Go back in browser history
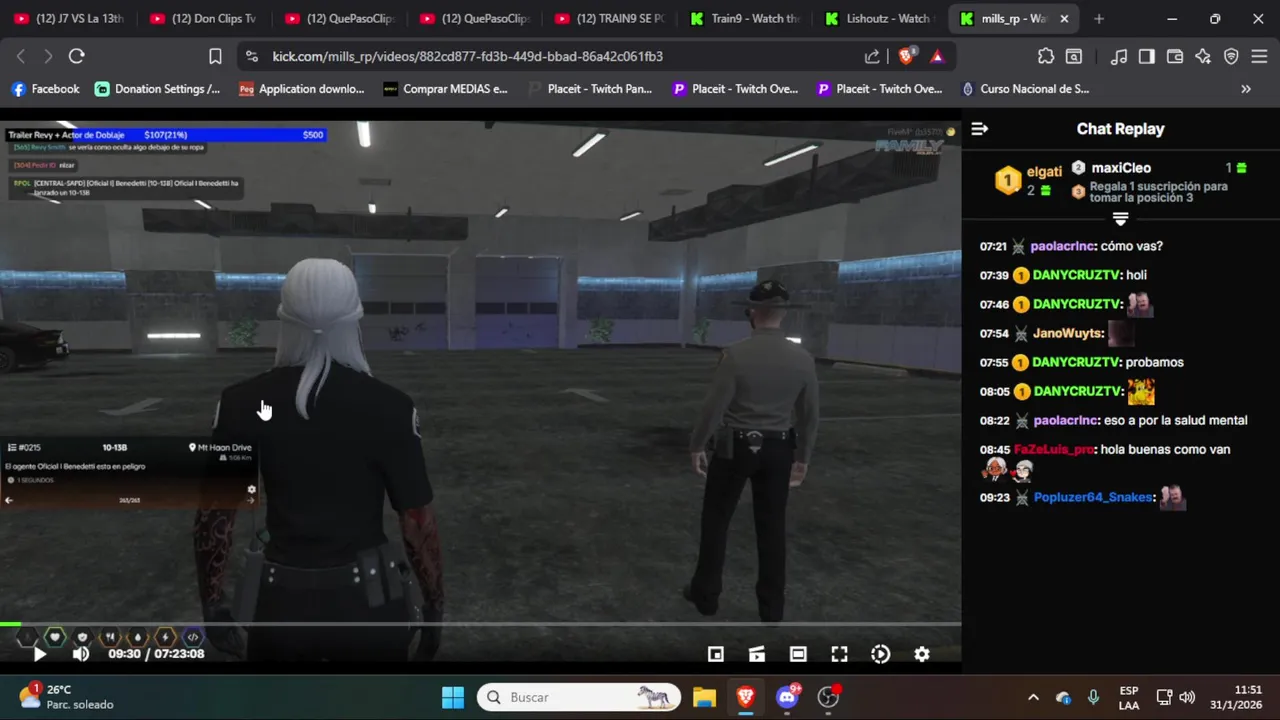The image size is (1280, 720). coord(21,56)
